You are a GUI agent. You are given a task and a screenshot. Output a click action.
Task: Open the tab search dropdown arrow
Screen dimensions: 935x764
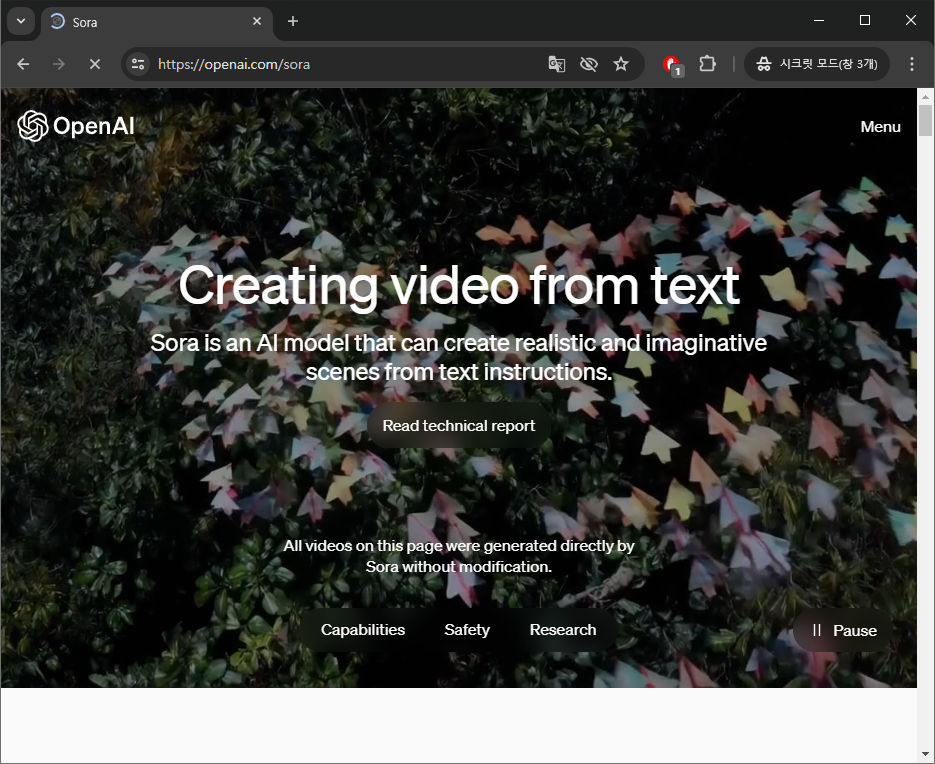tap(21, 21)
